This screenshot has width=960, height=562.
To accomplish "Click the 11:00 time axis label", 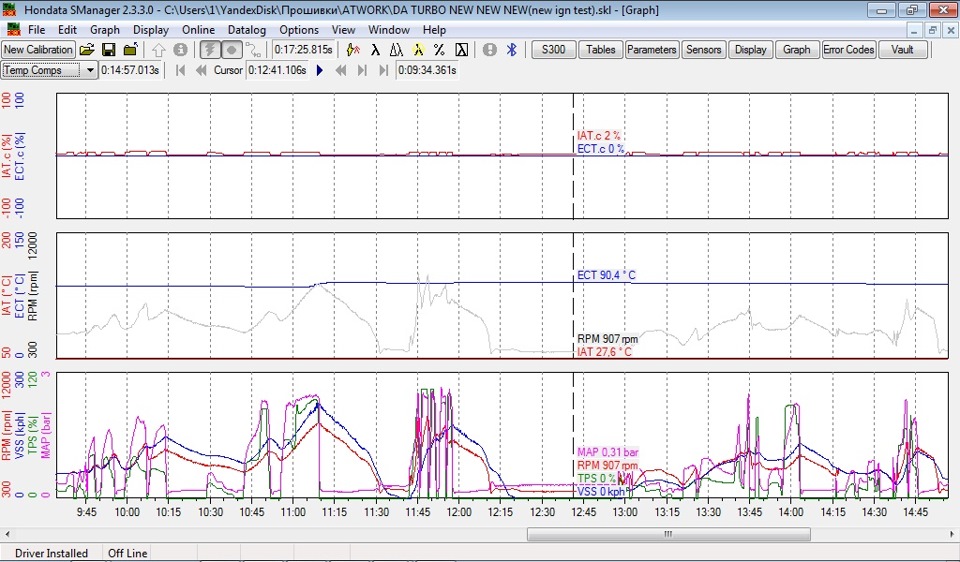I will (293, 512).
